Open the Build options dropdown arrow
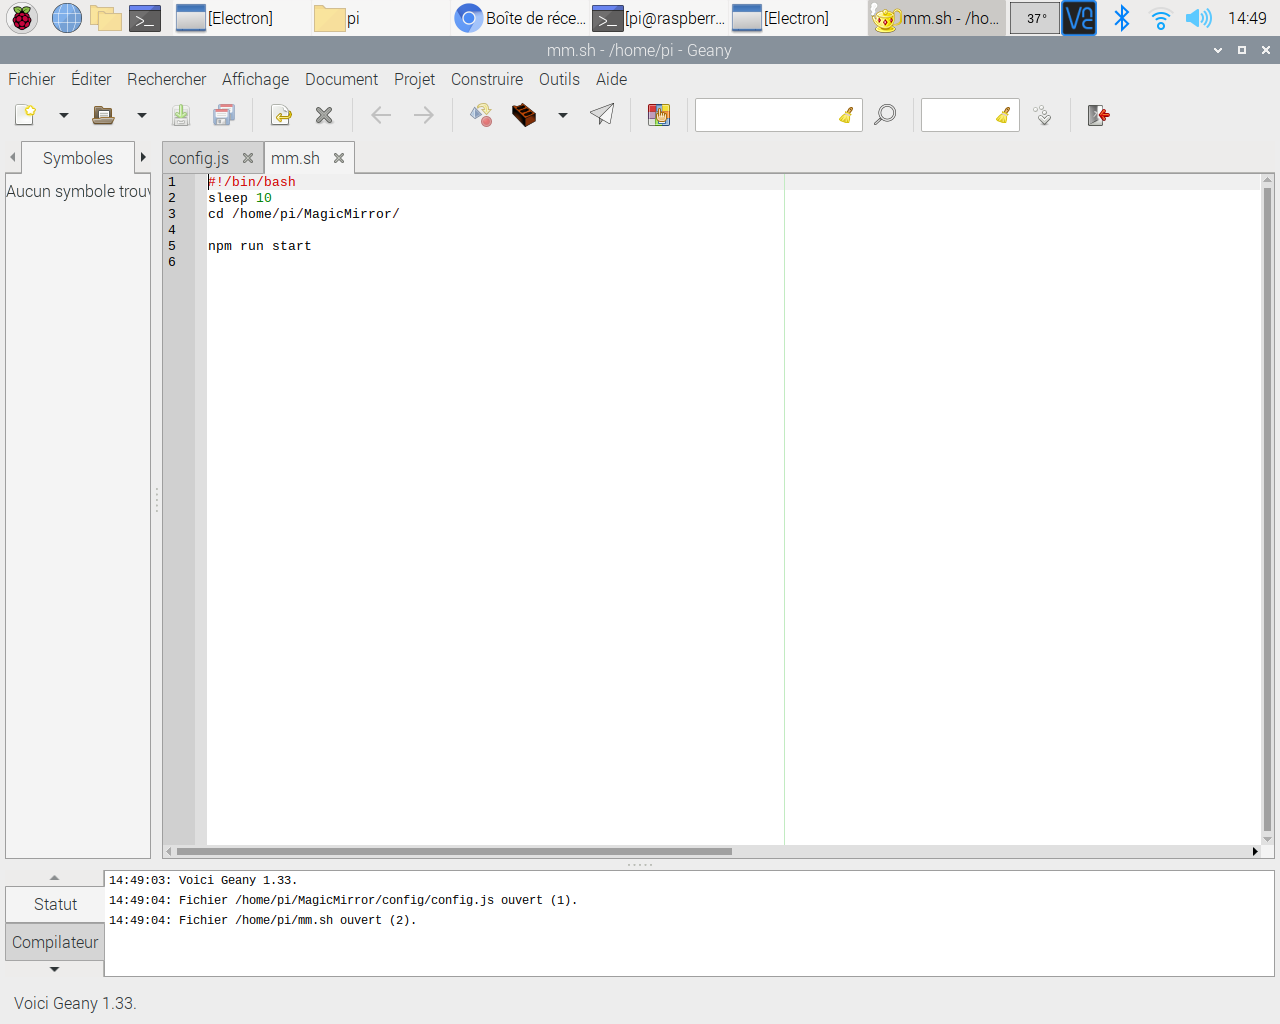Screen dimensions: 1280x1024 pos(562,114)
